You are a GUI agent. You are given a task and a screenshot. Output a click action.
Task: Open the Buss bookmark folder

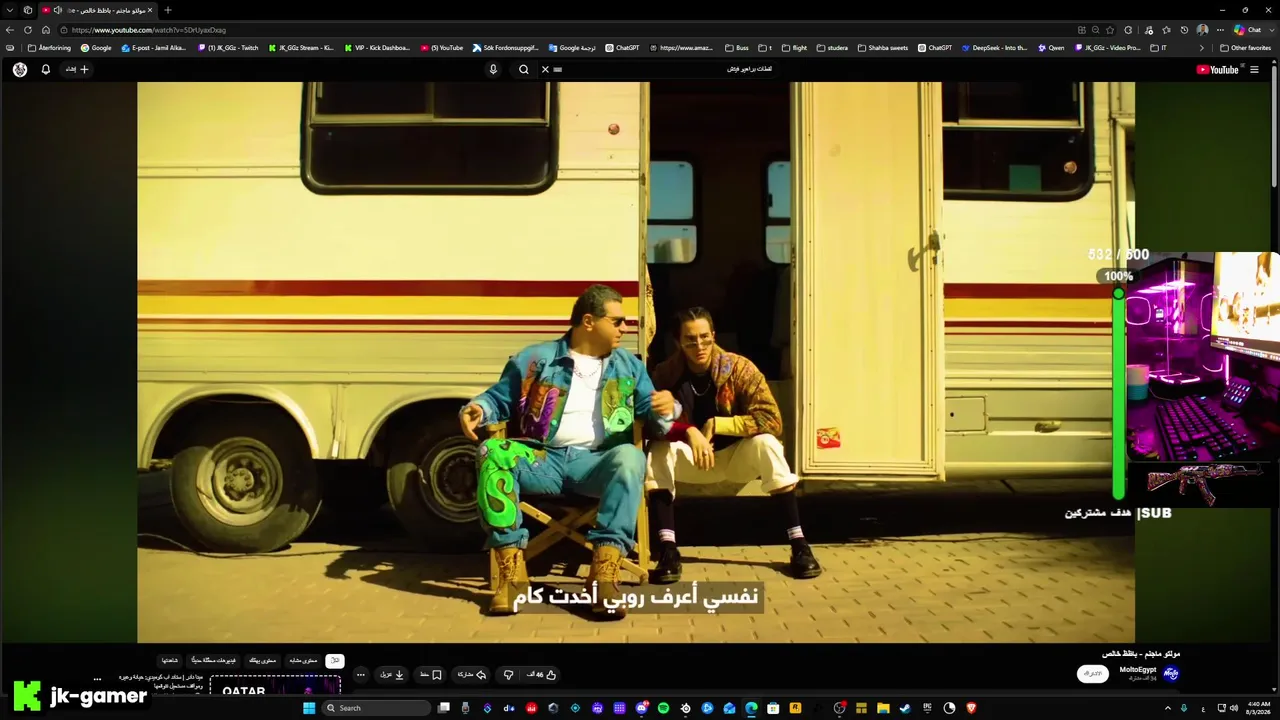[x=736, y=48]
